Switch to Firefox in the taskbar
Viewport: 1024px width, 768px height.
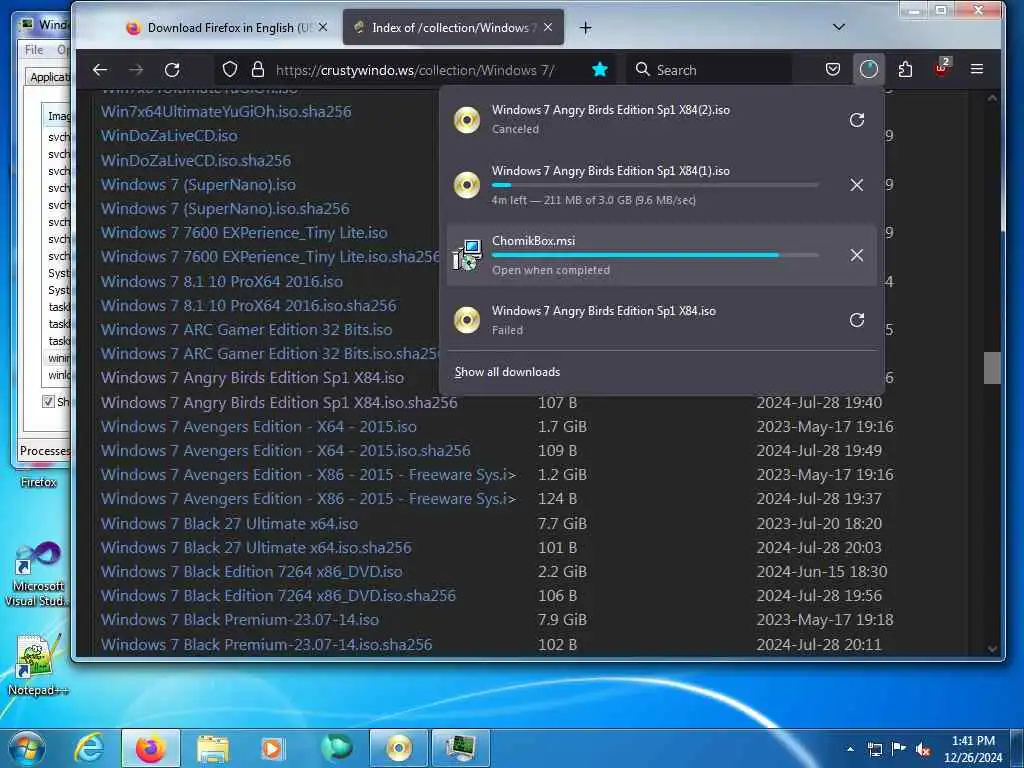(150, 748)
